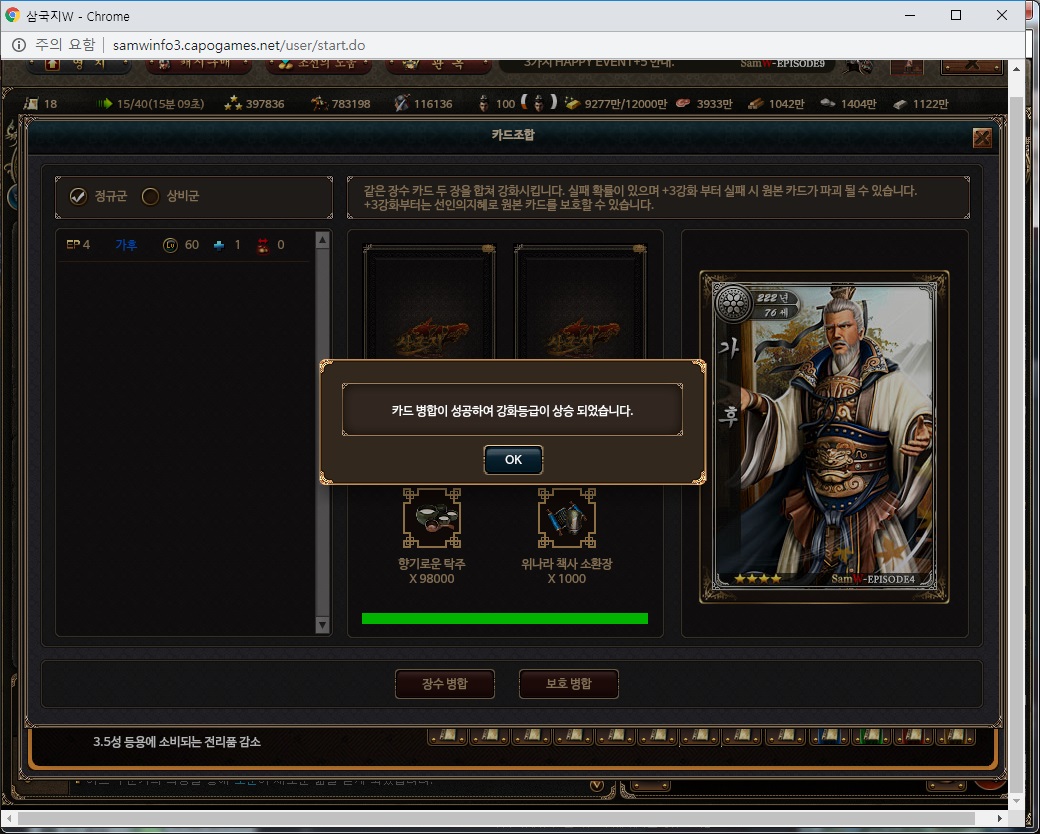Viewport: 1040px width, 834px height.
Task: Click the green merge progress bar
Action: (x=505, y=618)
